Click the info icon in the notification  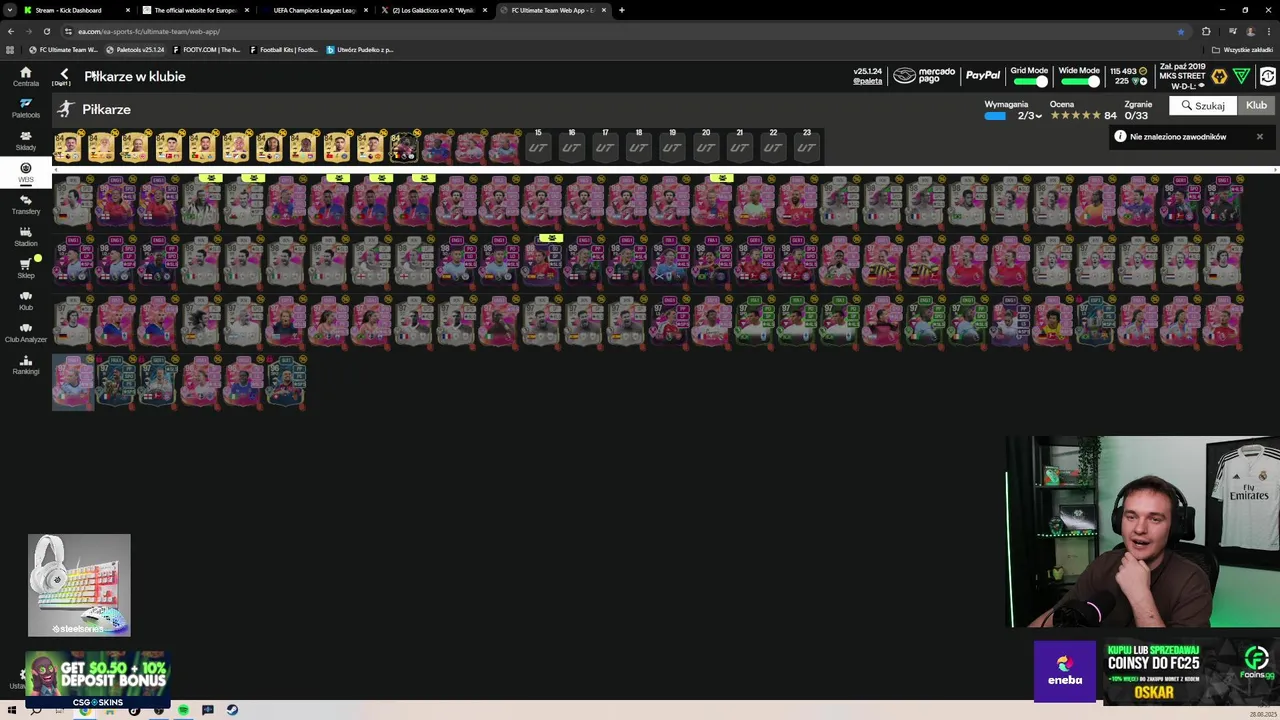(x=1120, y=136)
